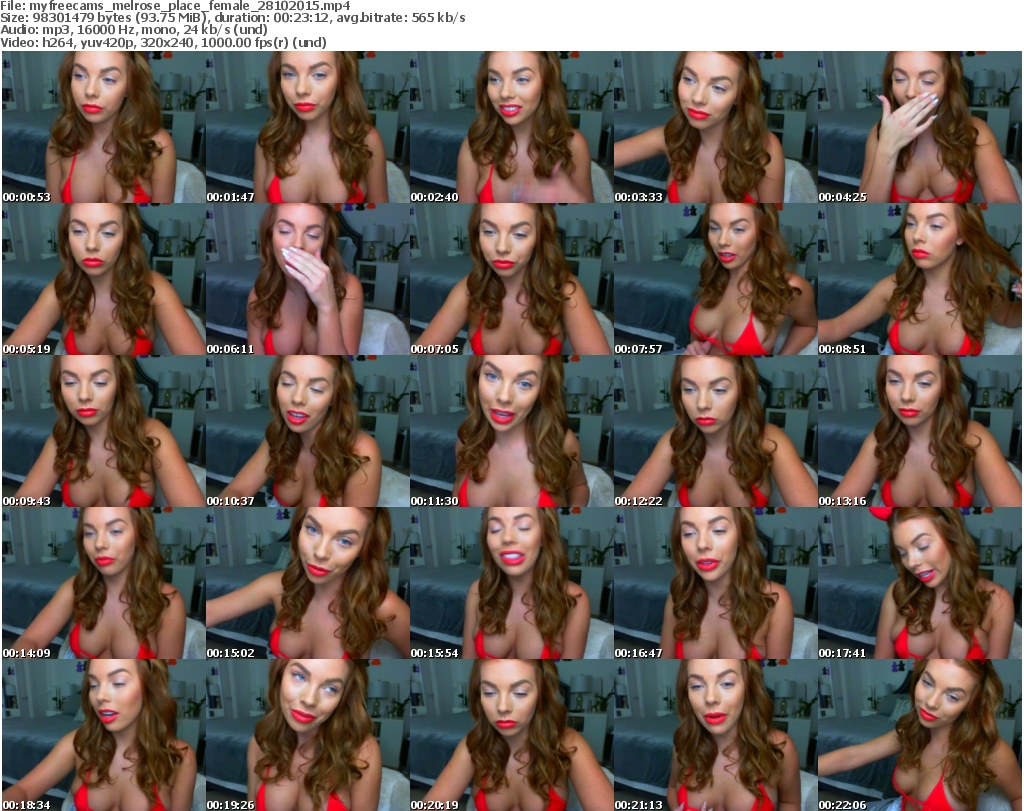Select the thumbnail stamped 00:07:05

pyautogui.click(x=511, y=279)
